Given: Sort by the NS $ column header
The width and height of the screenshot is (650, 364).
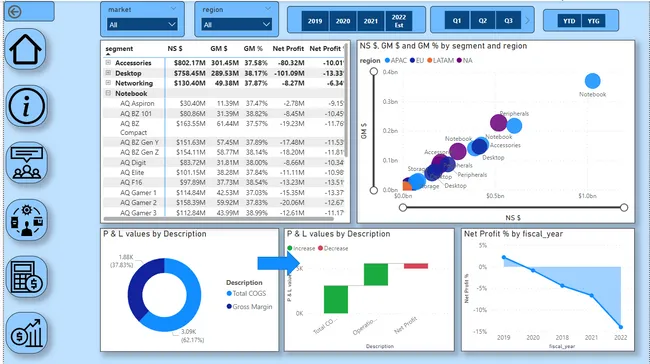Looking at the screenshot, I should 175,49.
